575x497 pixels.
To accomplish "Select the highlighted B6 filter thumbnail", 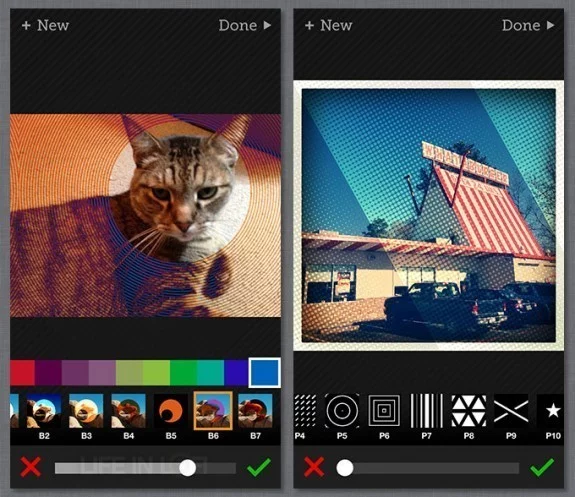I will coord(213,411).
